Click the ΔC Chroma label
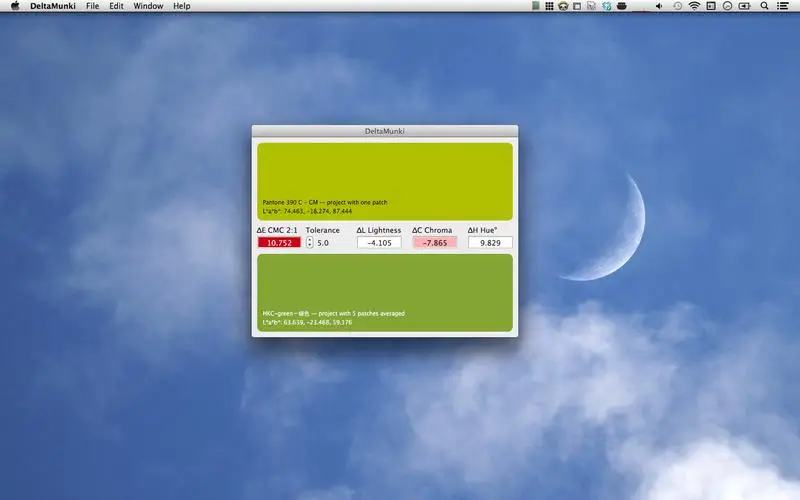Screen dimensions: 800x500 432,230
